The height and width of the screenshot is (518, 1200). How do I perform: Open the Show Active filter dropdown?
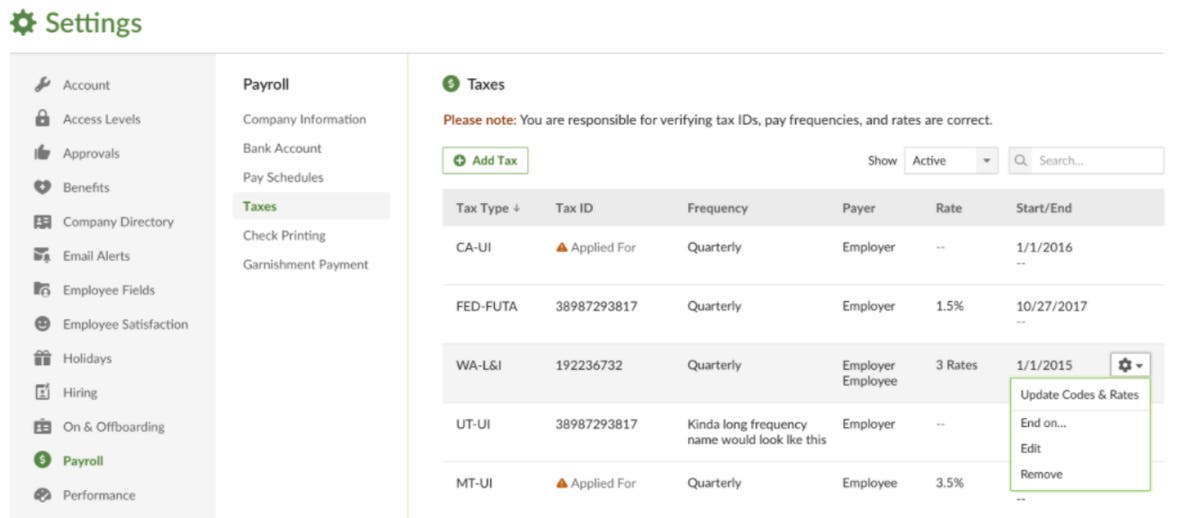pos(951,161)
